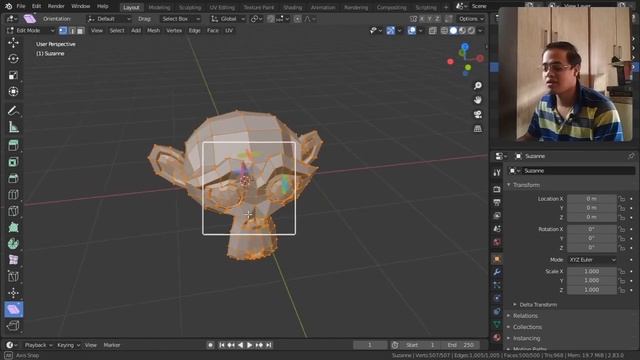Select the Rip Region tool
The image size is (640, 360).
[13, 326]
